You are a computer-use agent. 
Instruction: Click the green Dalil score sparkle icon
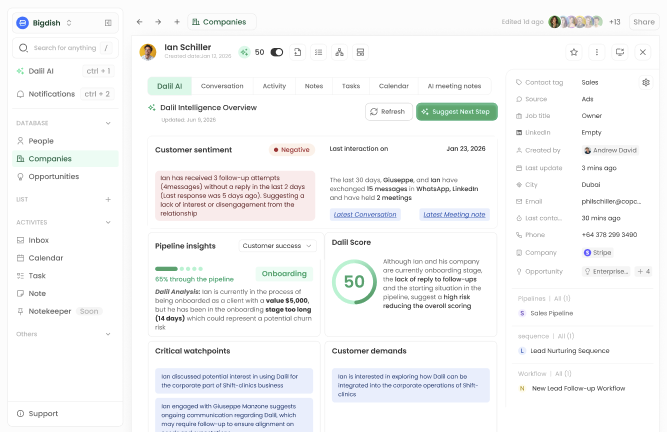pyautogui.click(x=244, y=52)
